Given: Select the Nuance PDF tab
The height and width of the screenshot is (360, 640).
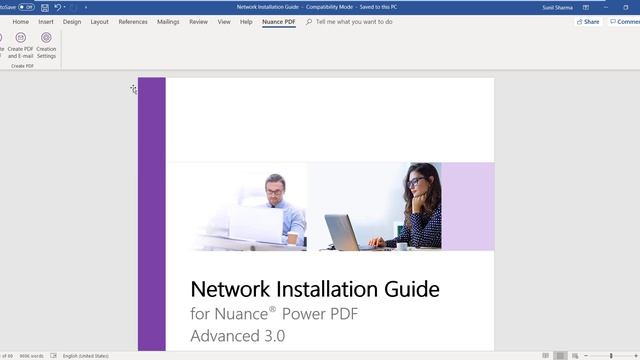Looking at the screenshot, I should point(279,22).
